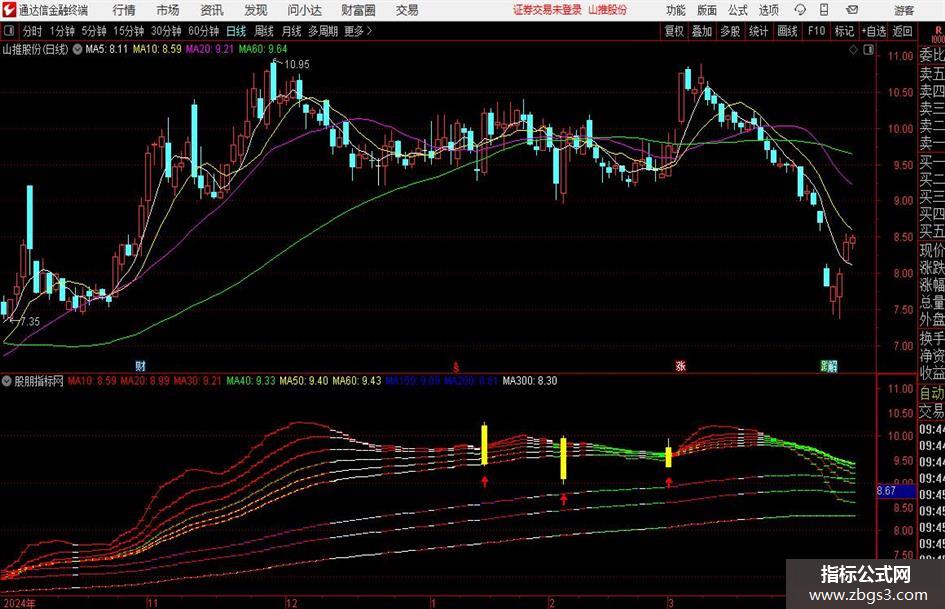The width and height of the screenshot is (945, 609).
Task: Switch to 分时 chart tab
Action: (x=32, y=31)
